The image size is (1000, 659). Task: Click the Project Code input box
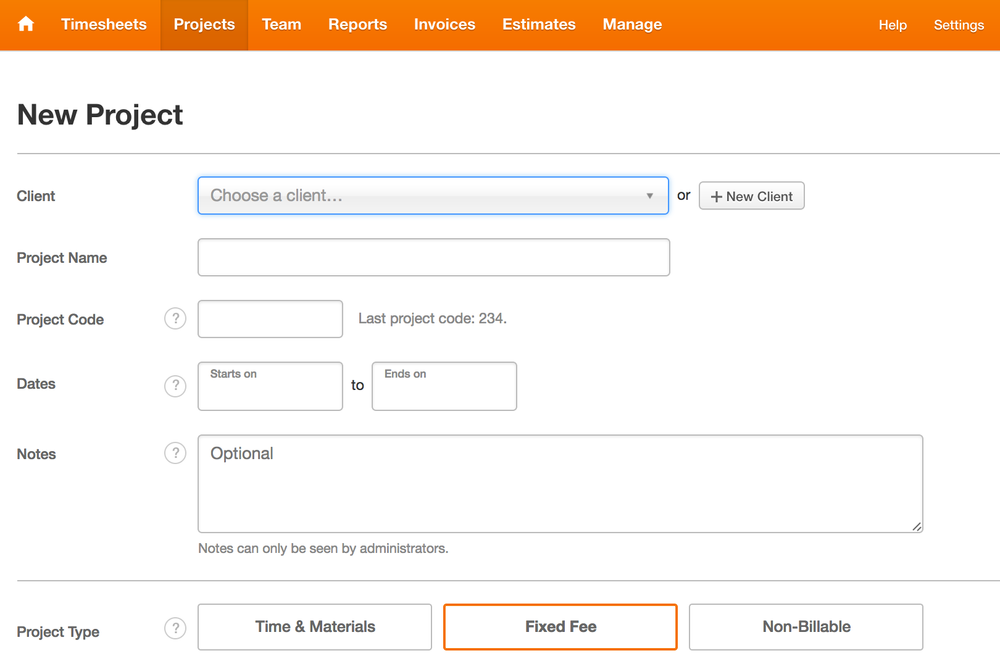tap(270, 319)
